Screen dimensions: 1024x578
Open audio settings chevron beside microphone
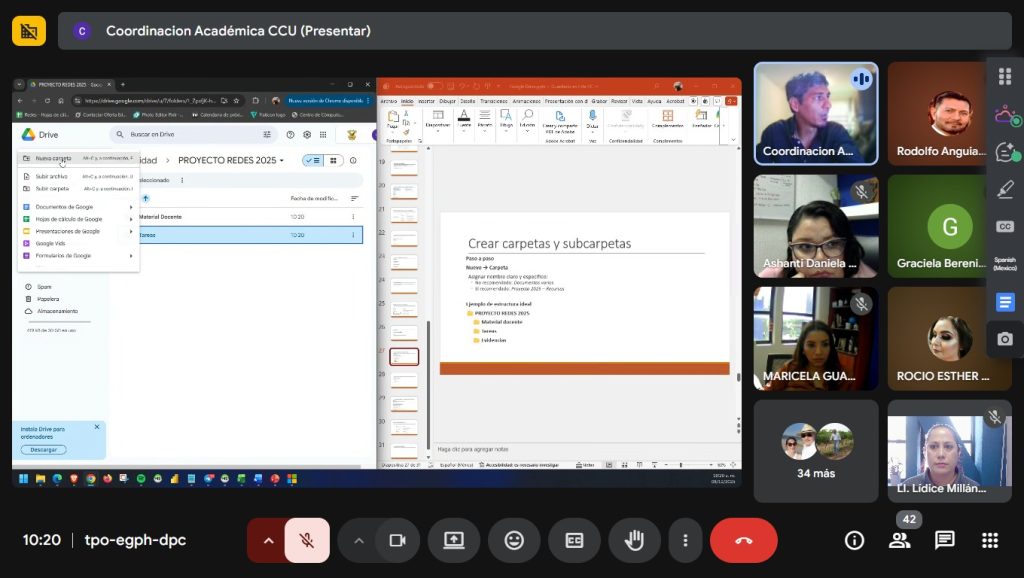(268, 540)
